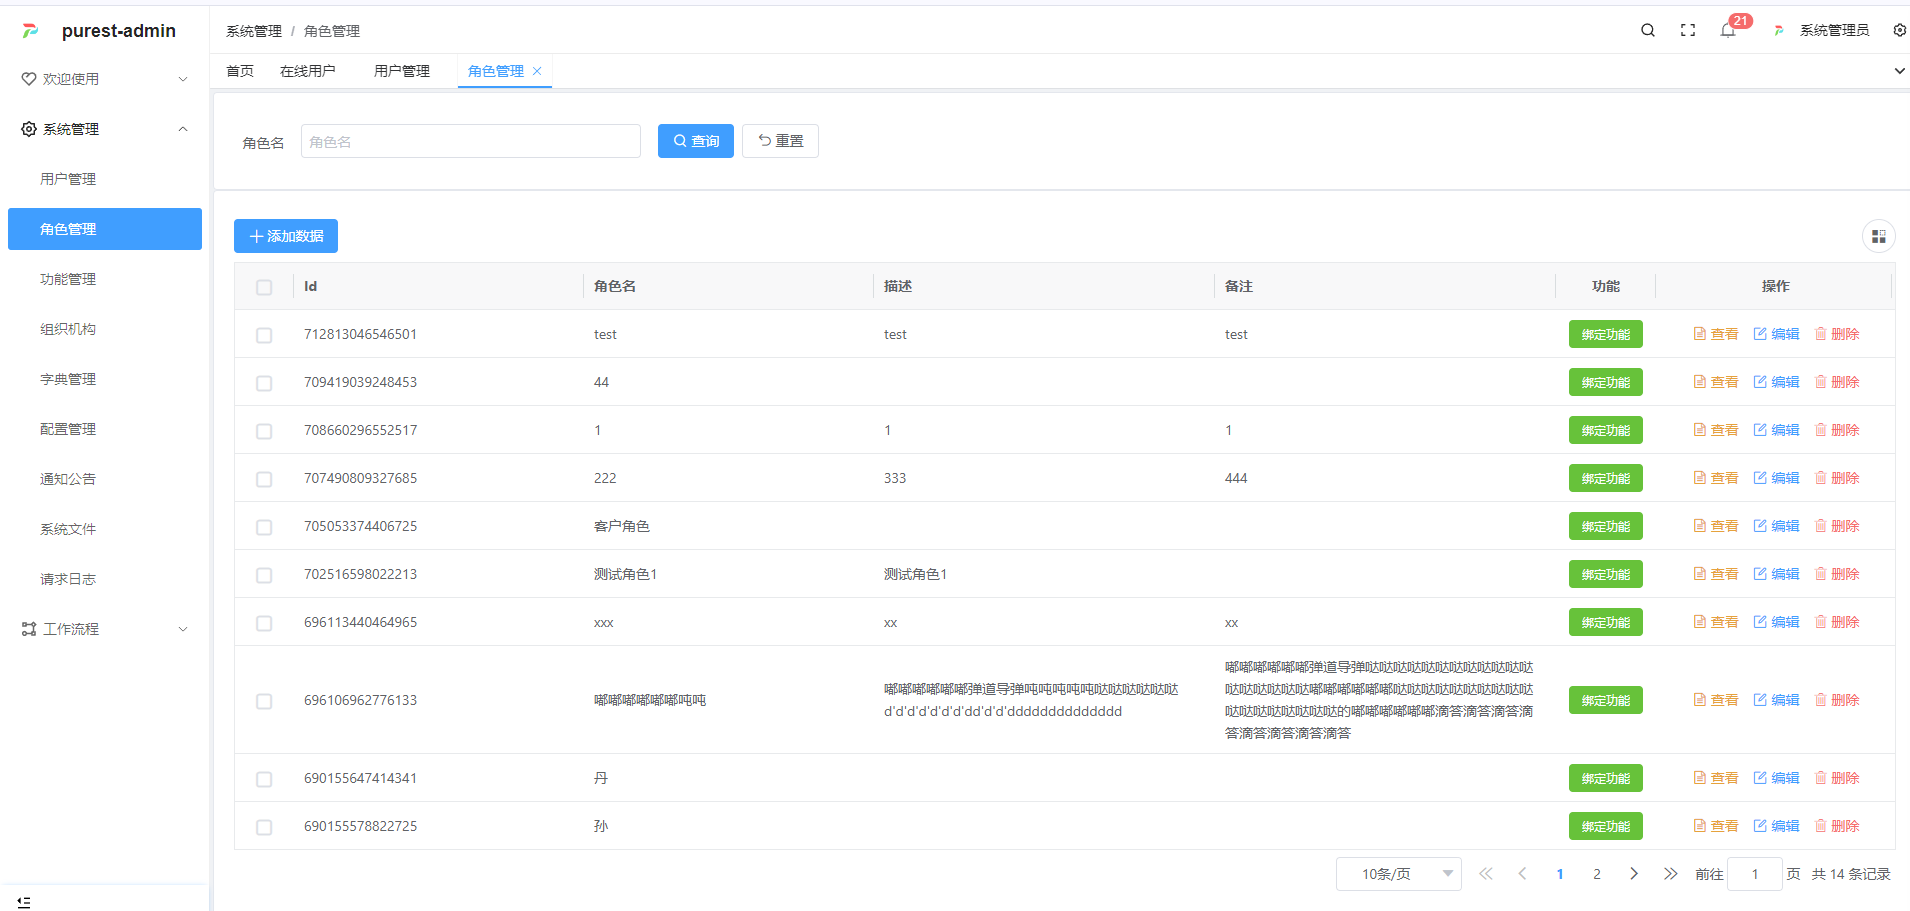Expand the 欢迎使用 sidebar menu
Screen dimensions: 1910x911
point(105,79)
